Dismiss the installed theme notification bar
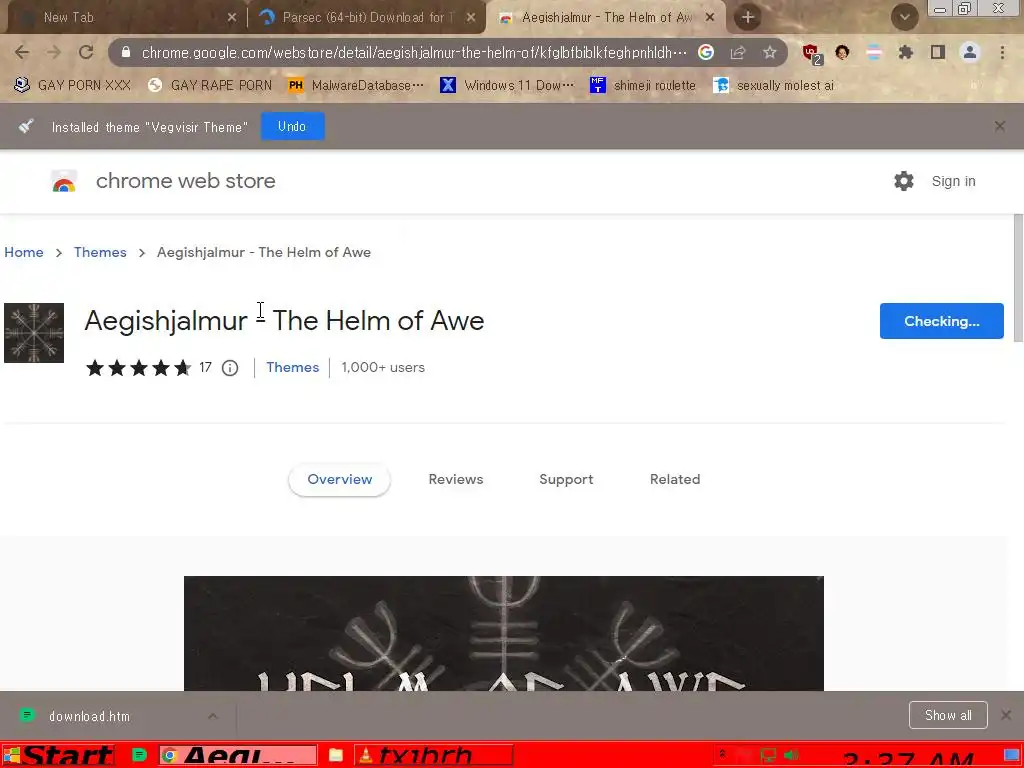 pyautogui.click(x=1000, y=126)
